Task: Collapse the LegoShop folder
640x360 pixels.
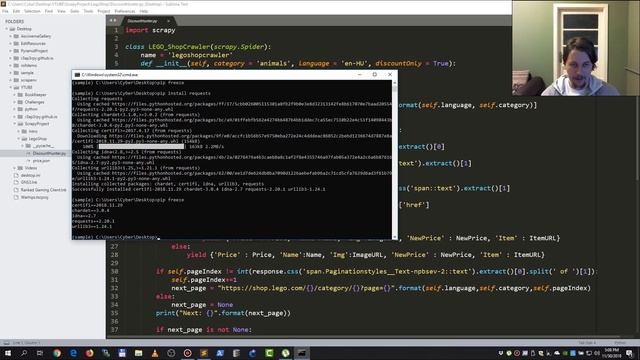Action: coord(19,139)
